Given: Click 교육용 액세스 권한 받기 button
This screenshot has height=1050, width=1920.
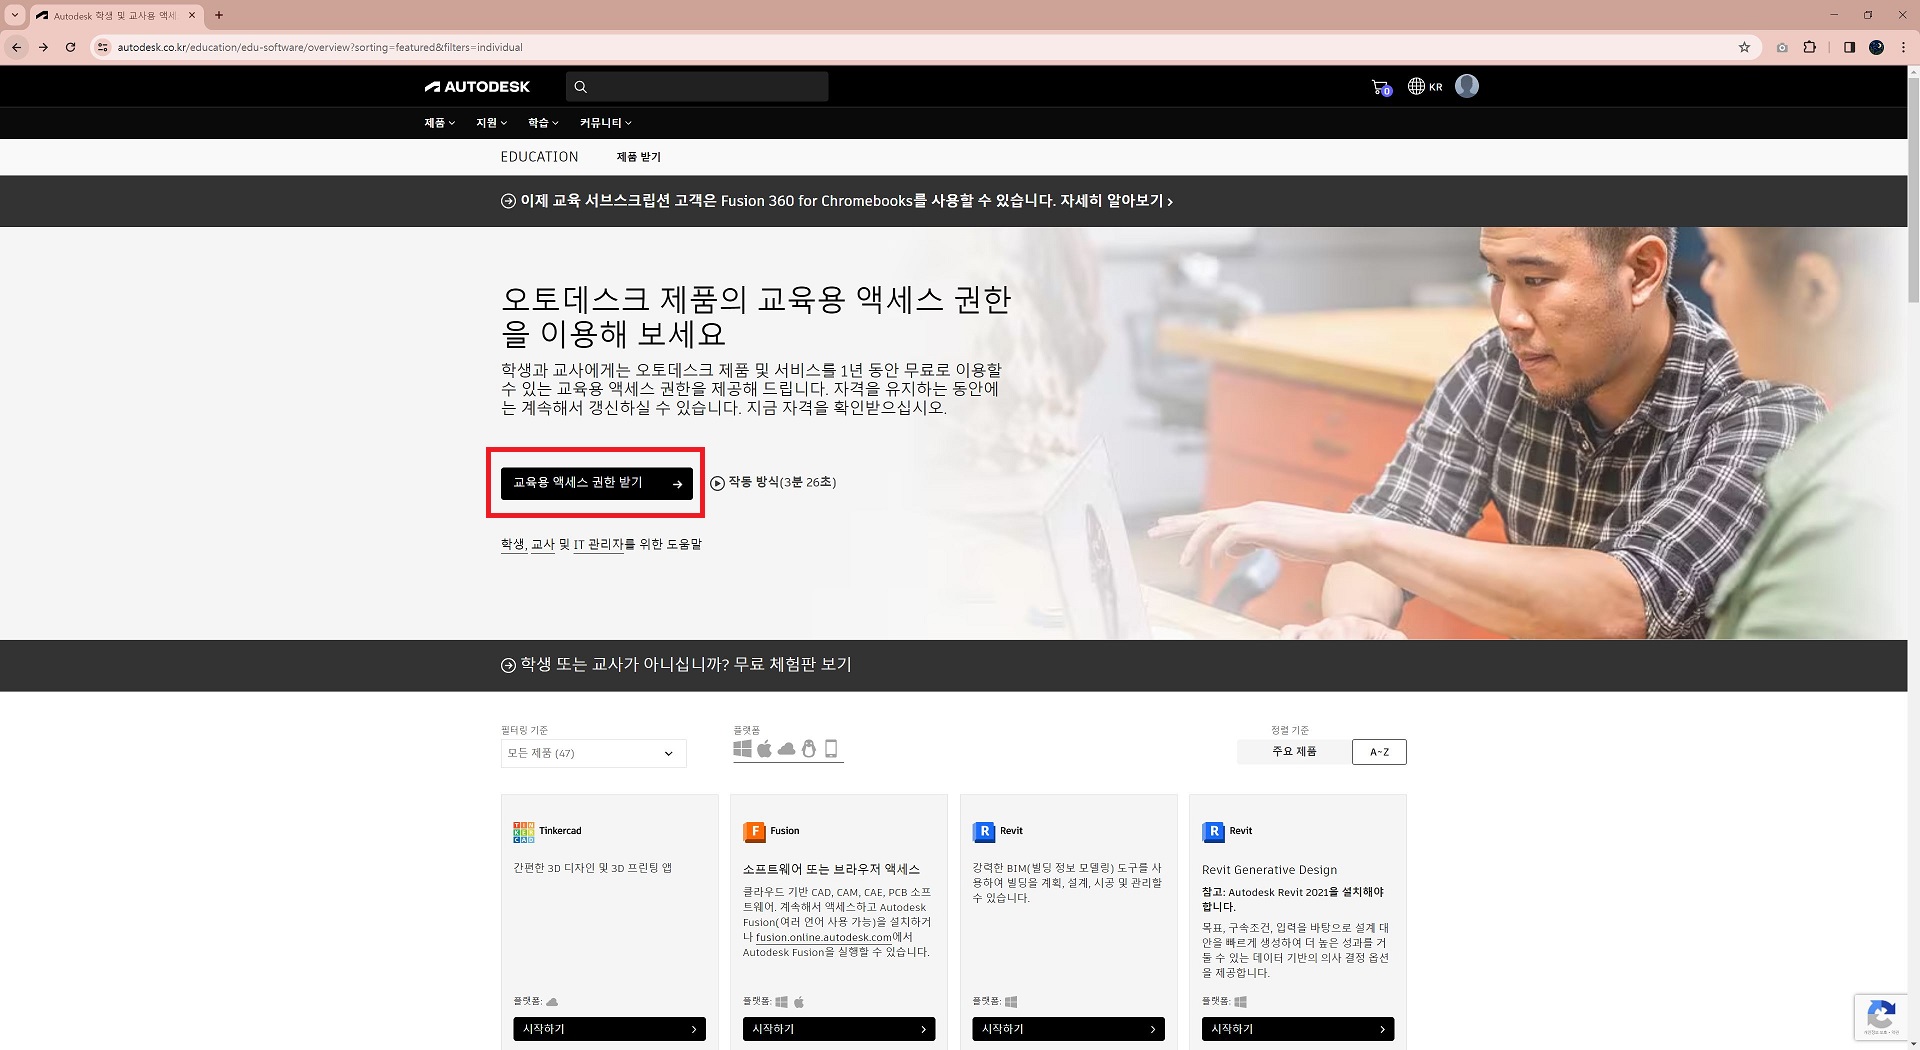Looking at the screenshot, I should (597, 483).
